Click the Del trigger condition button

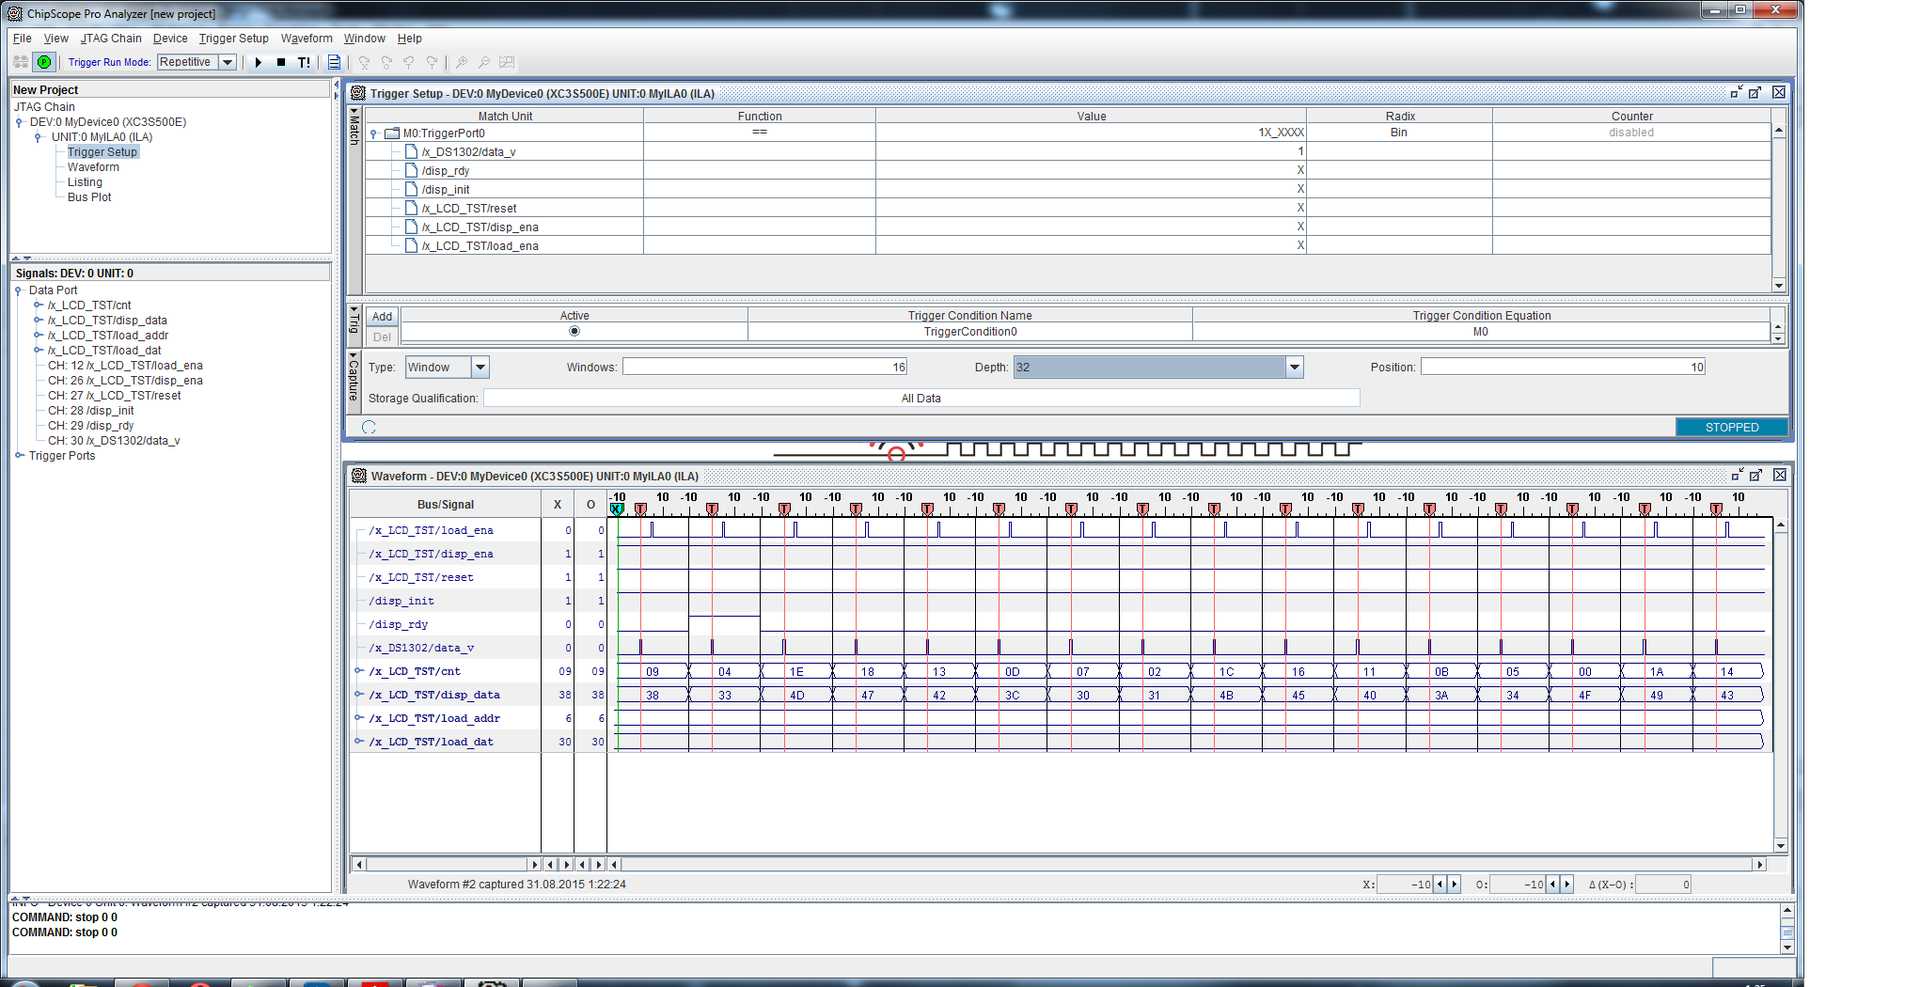[x=382, y=336]
